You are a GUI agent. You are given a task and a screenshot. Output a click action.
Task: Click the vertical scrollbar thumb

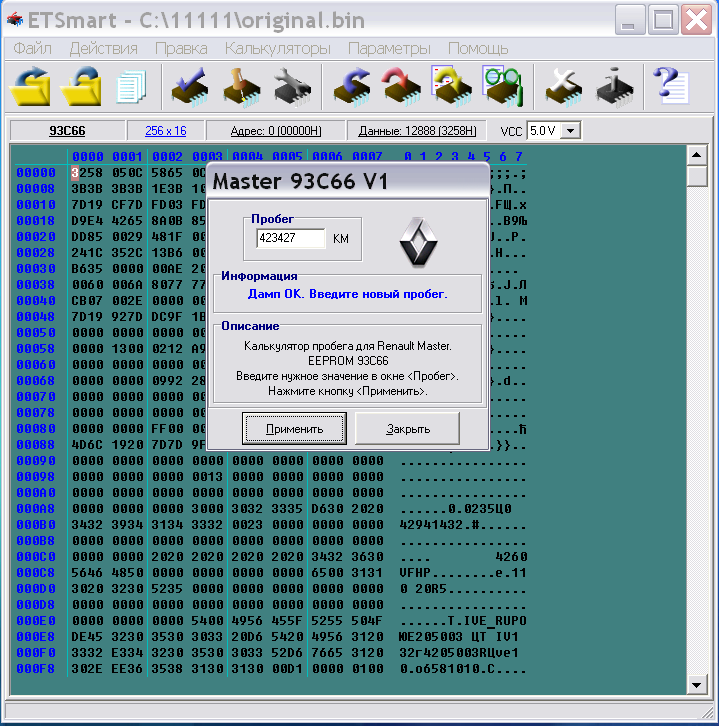(697, 176)
